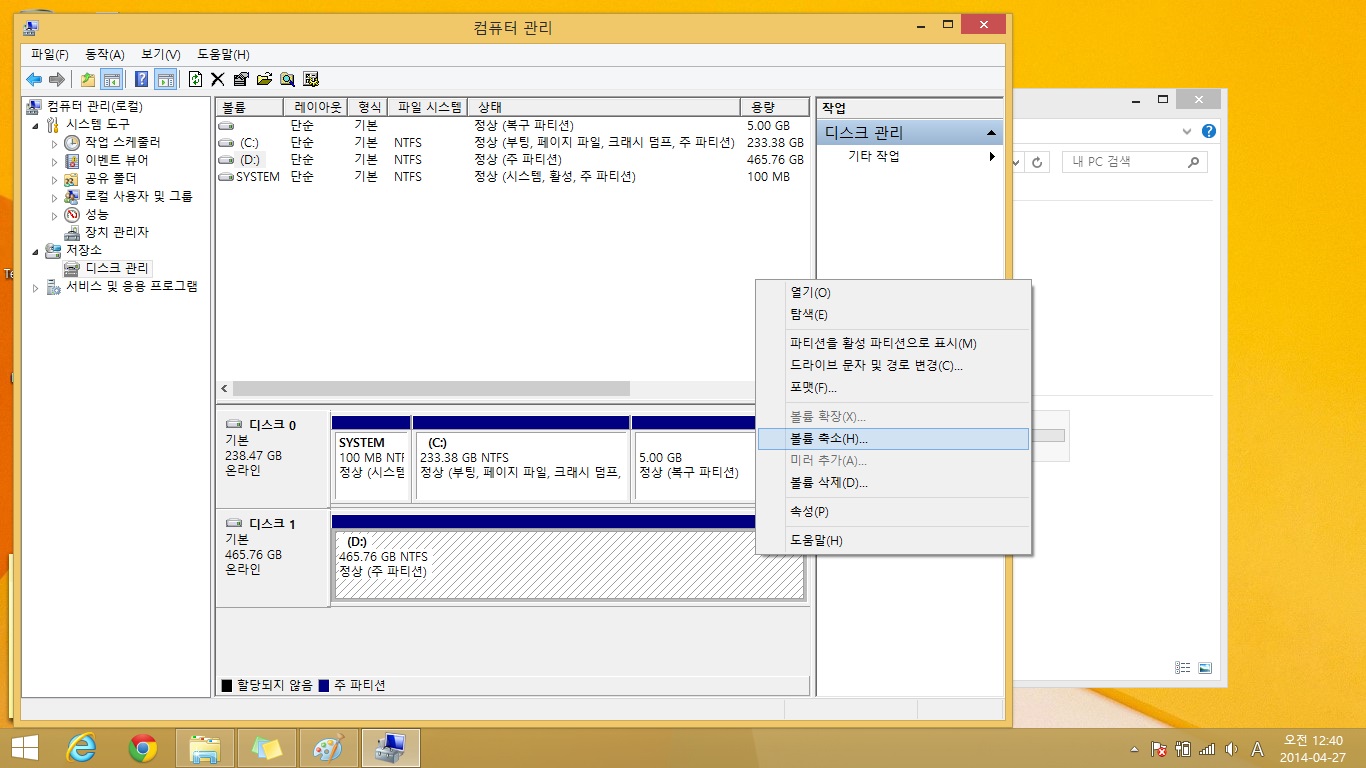The height and width of the screenshot is (768, 1366).
Task: Collapse the 디스크 관리 actions section
Action: coord(991,133)
